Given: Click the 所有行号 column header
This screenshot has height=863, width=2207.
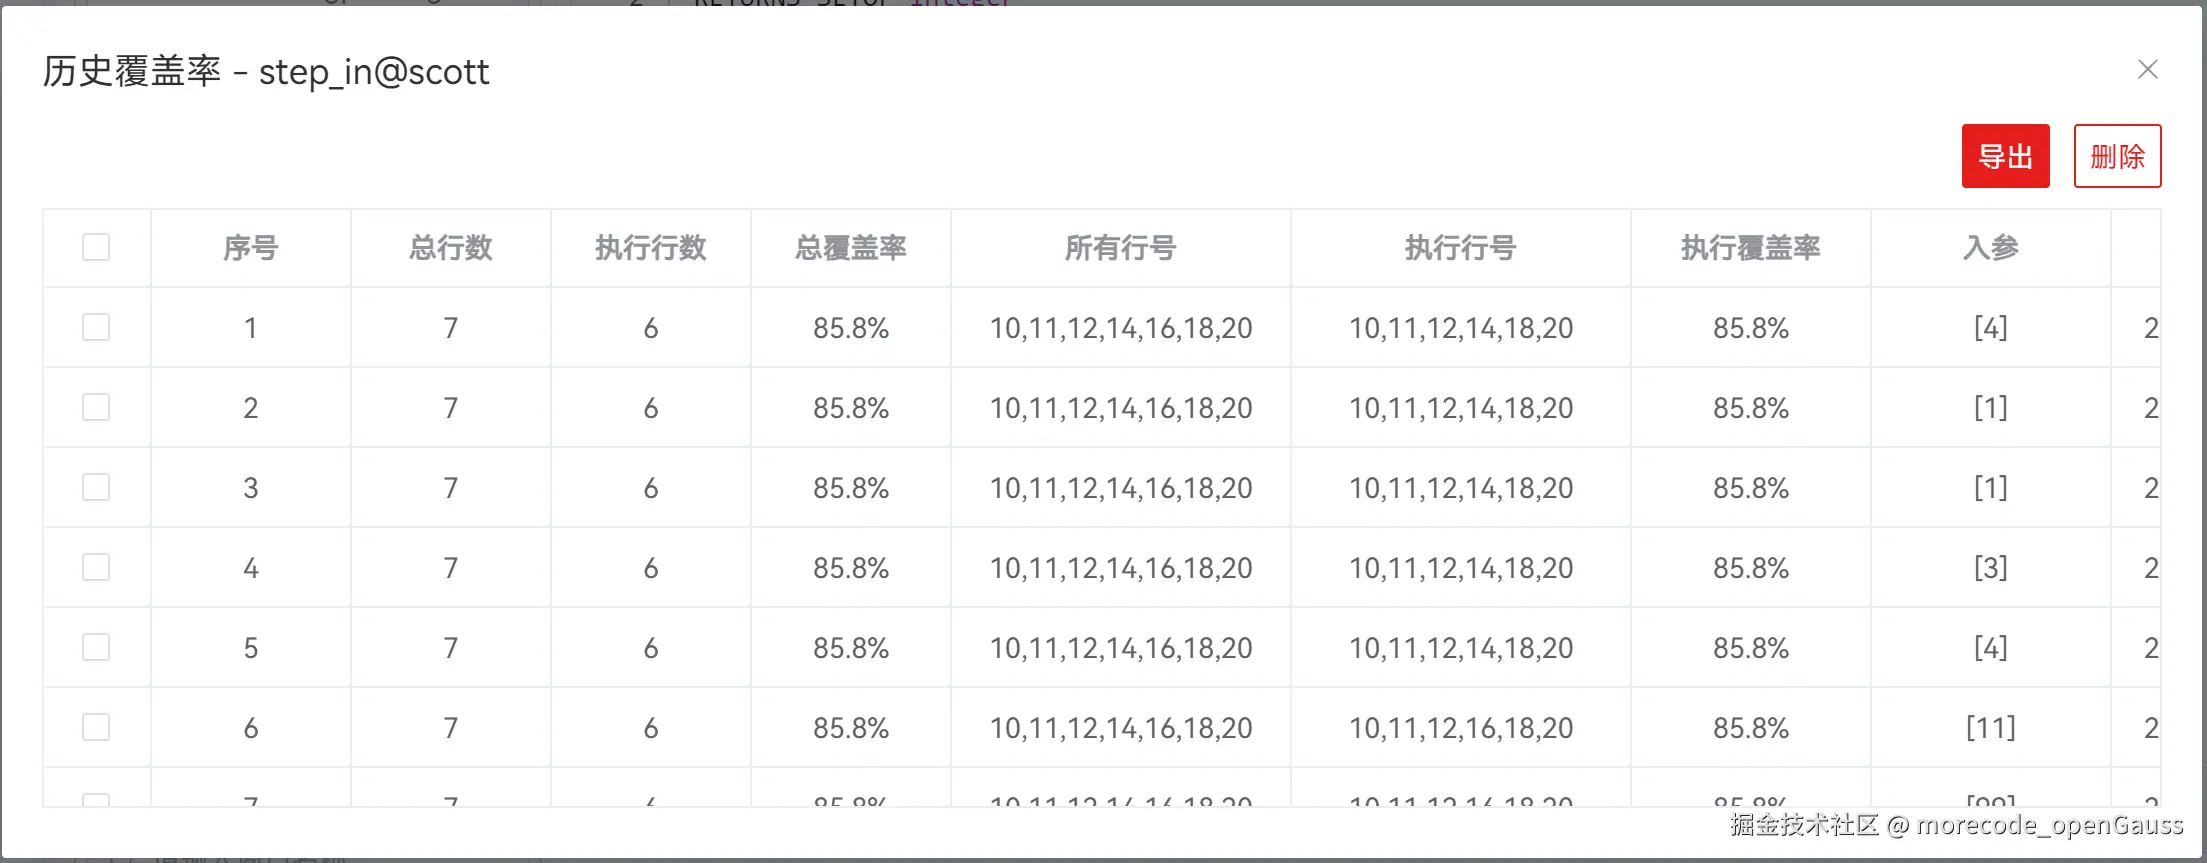Looking at the screenshot, I should click(x=1120, y=248).
